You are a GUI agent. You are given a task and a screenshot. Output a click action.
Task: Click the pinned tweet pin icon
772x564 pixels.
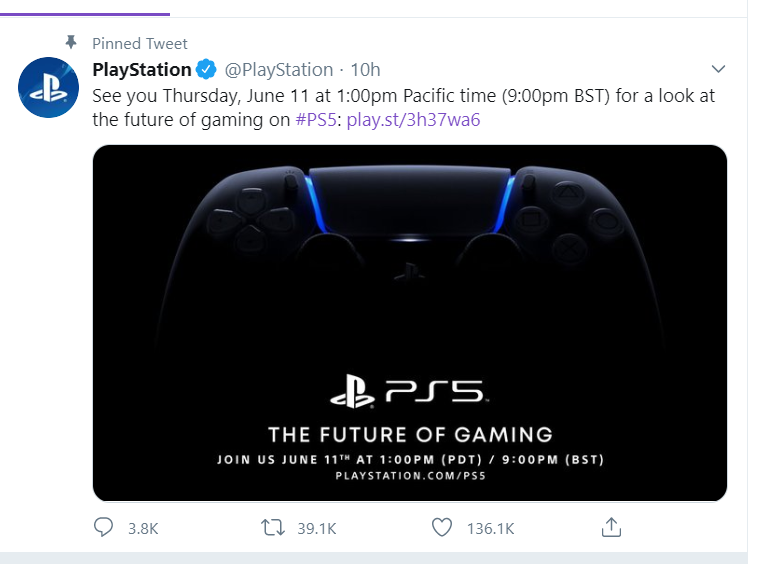(x=70, y=43)
